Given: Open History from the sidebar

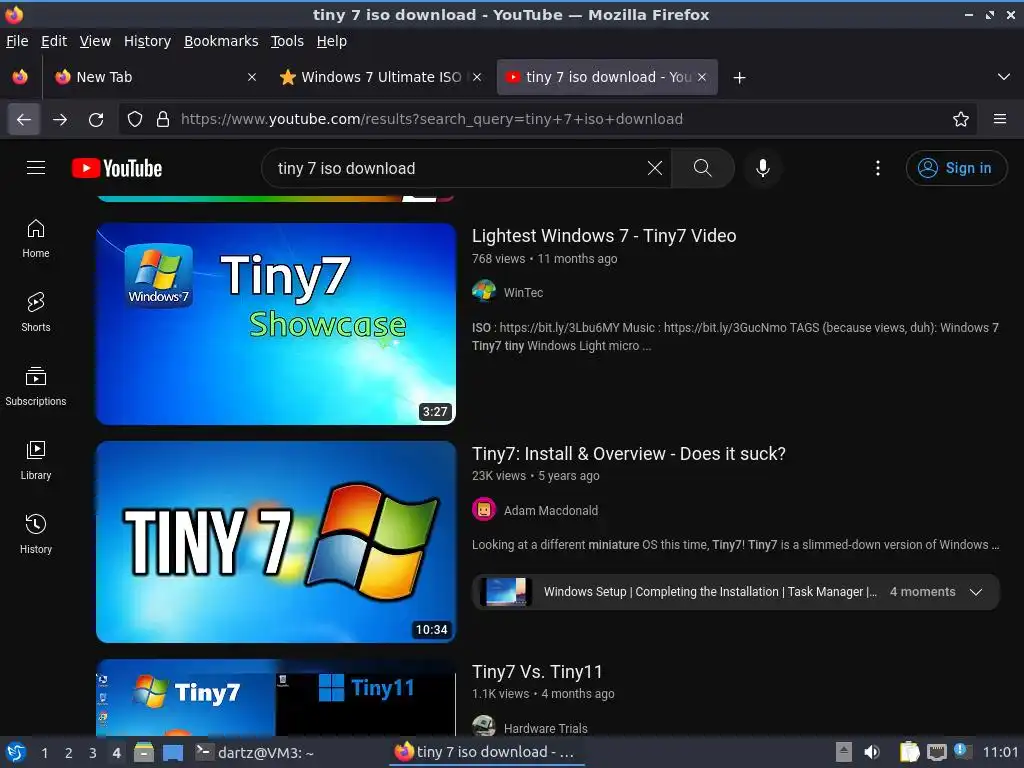Looking at the screenshot, I should (x=36, y=535).
